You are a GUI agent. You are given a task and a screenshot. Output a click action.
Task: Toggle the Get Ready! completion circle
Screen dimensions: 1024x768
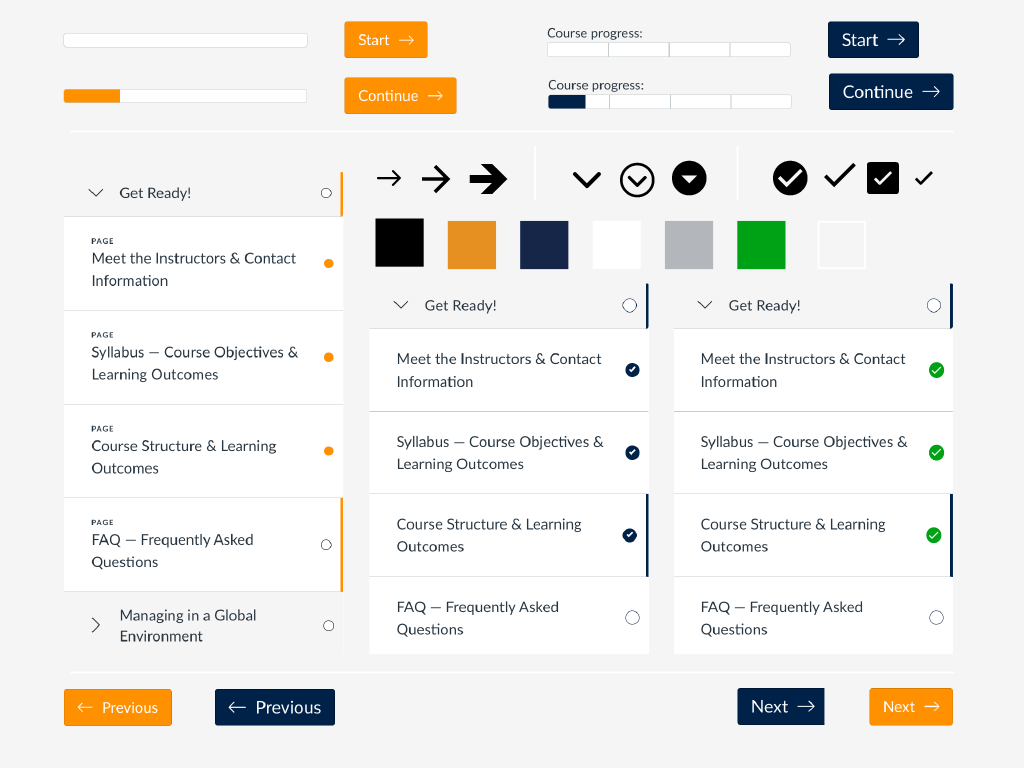click(326, 193)
